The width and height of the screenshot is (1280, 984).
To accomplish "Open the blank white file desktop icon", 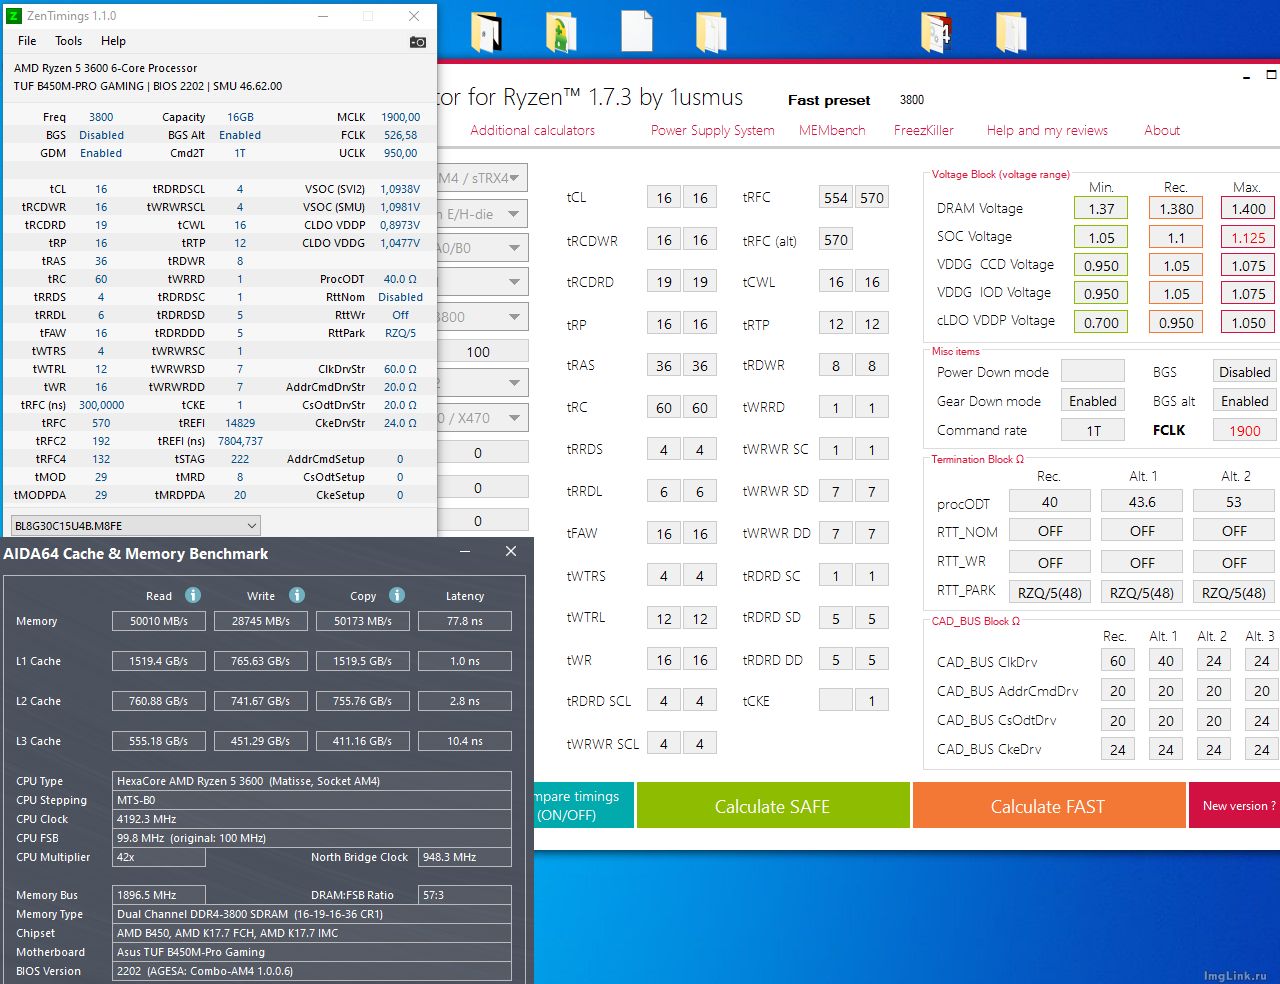I will coord(636,31).
